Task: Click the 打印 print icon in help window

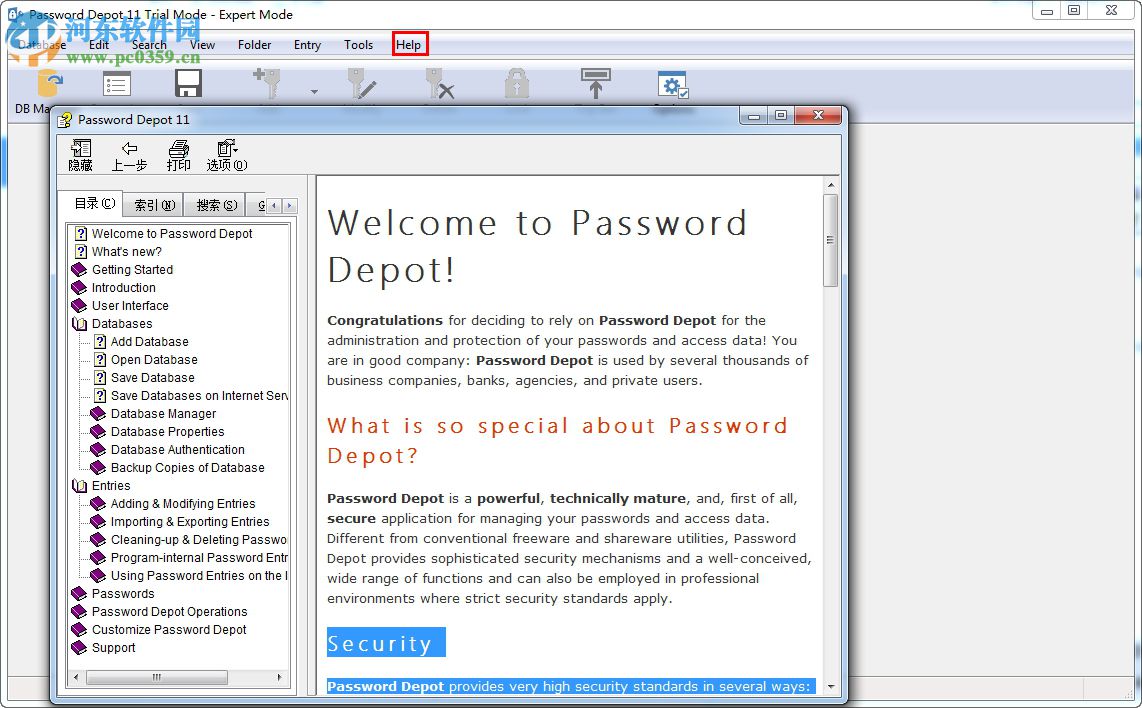Action: [x=178, y=155]
